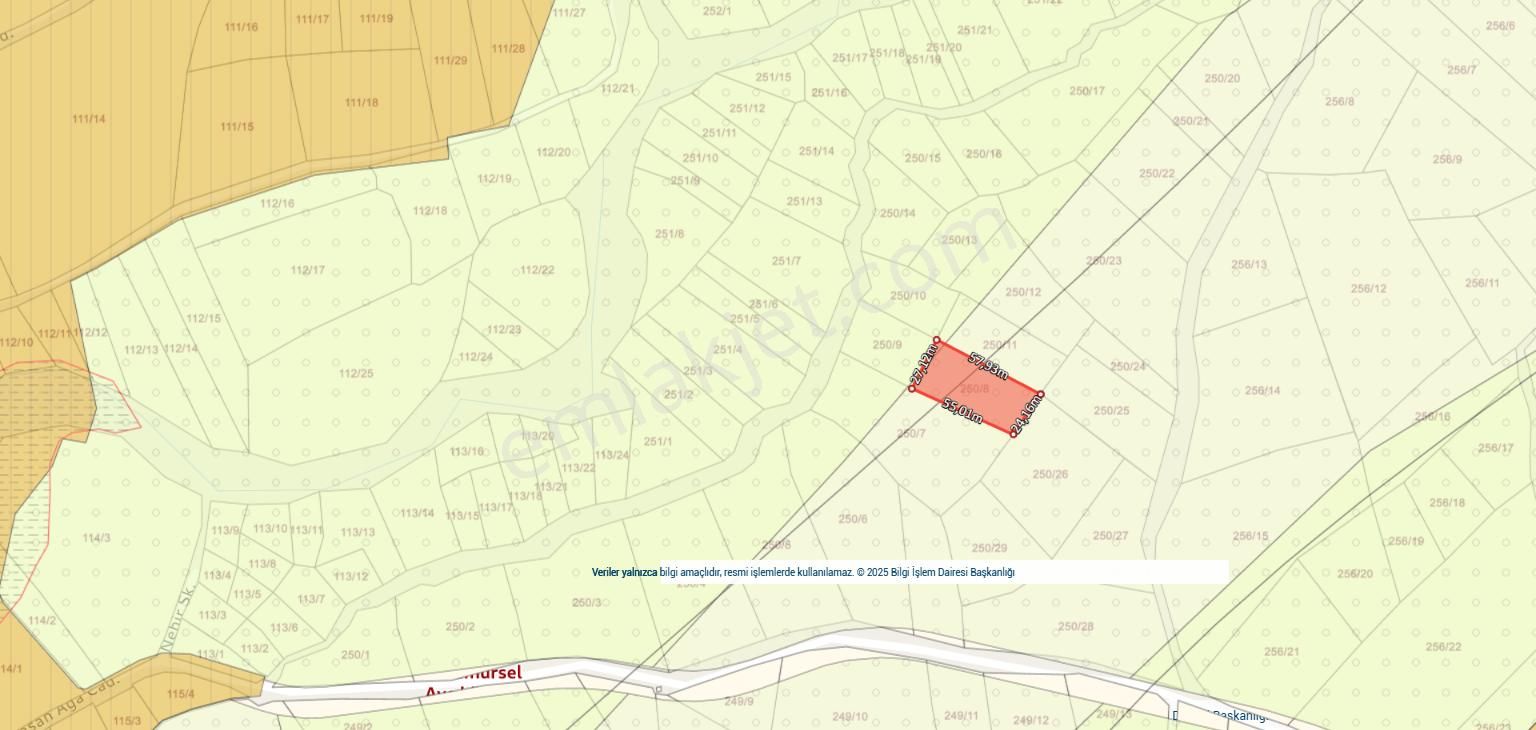Screen dimensions: 1536x730
Task: Click the 27,12m edge length label
Action: pos(923,365)
